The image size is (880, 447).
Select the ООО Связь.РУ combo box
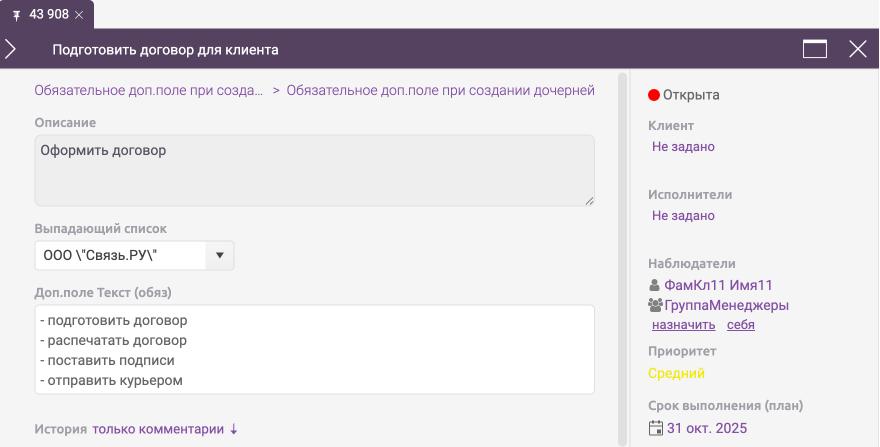click(x=120, y=255)
